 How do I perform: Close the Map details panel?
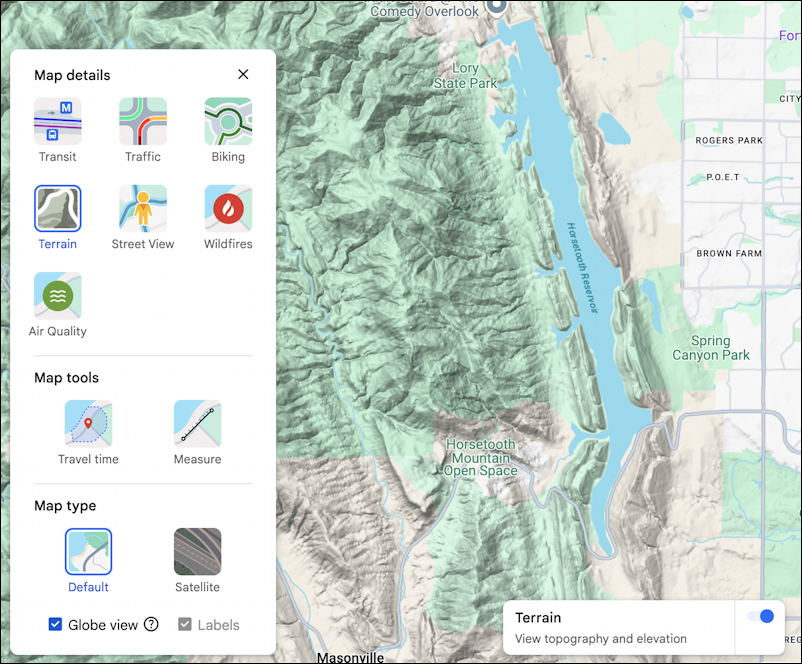[242, 74]
